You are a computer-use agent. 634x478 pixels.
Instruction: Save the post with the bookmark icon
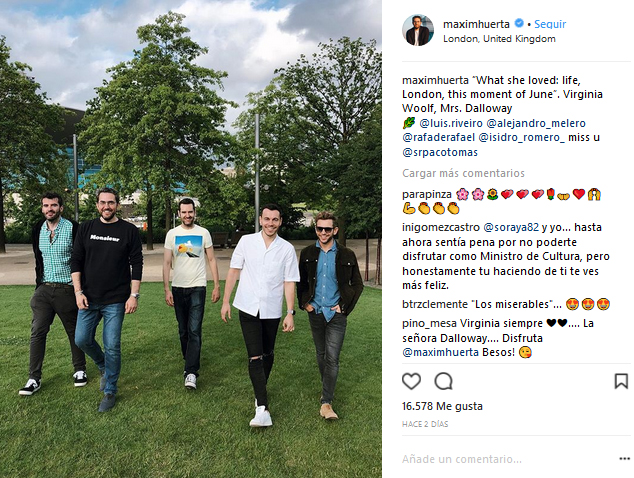coord(621,381)
